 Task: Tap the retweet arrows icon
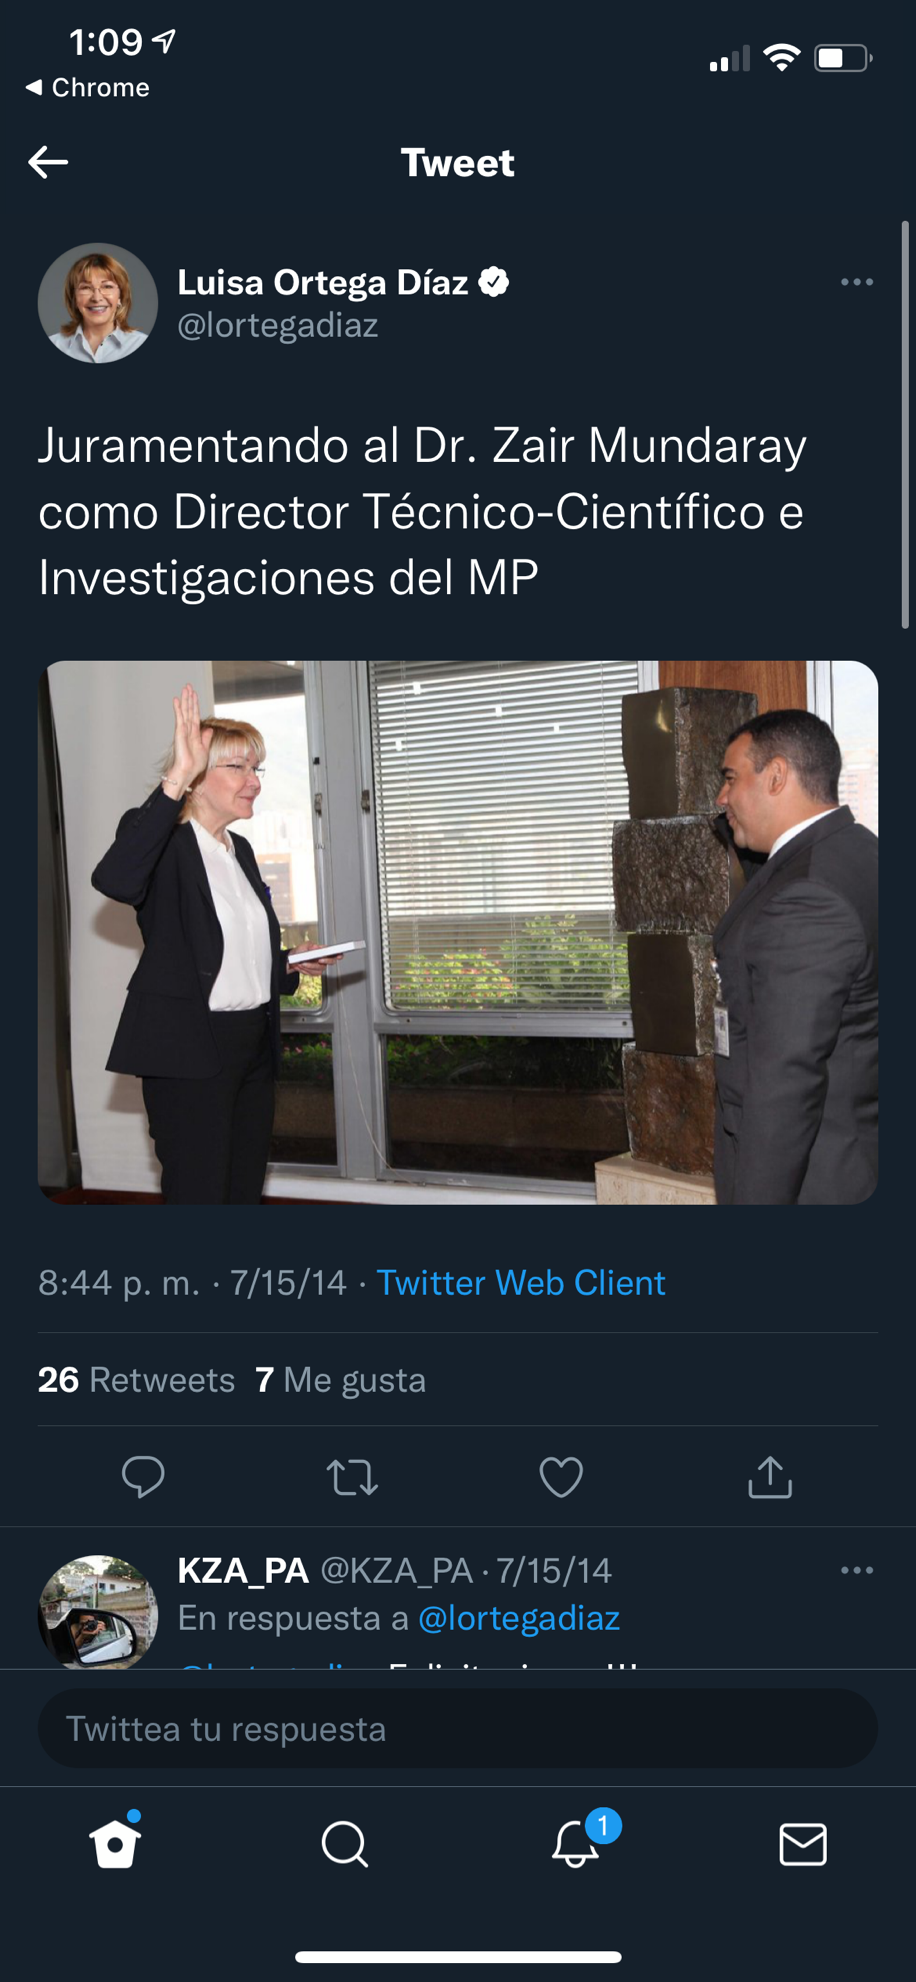click(352, 1477)
